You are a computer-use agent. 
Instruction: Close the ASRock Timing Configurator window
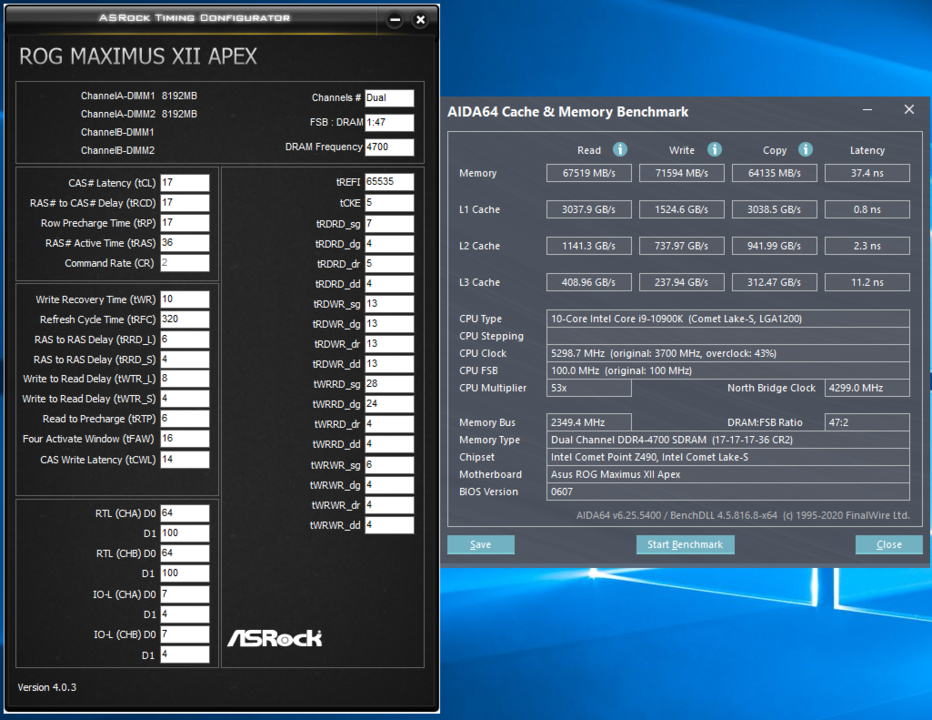420,20
